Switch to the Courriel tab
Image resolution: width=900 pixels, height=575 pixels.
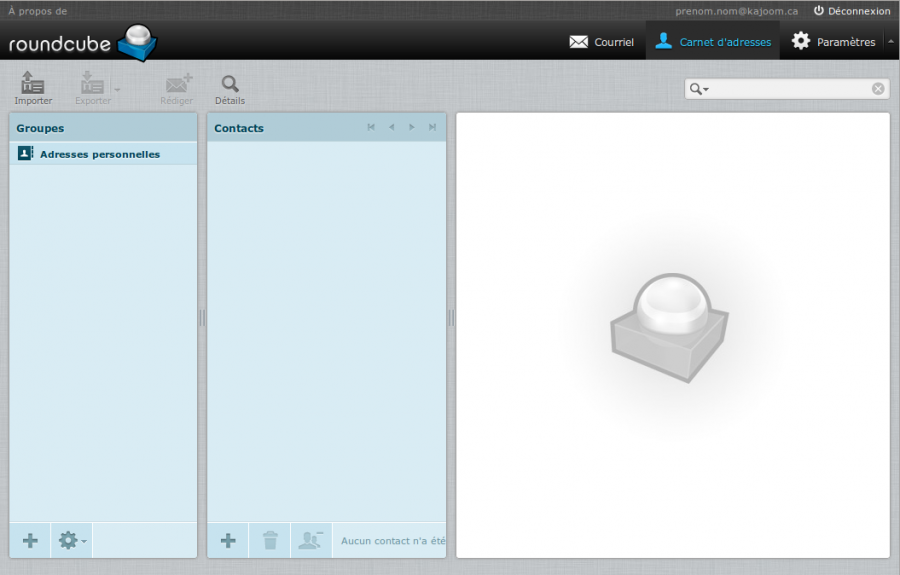coord(602,42)
